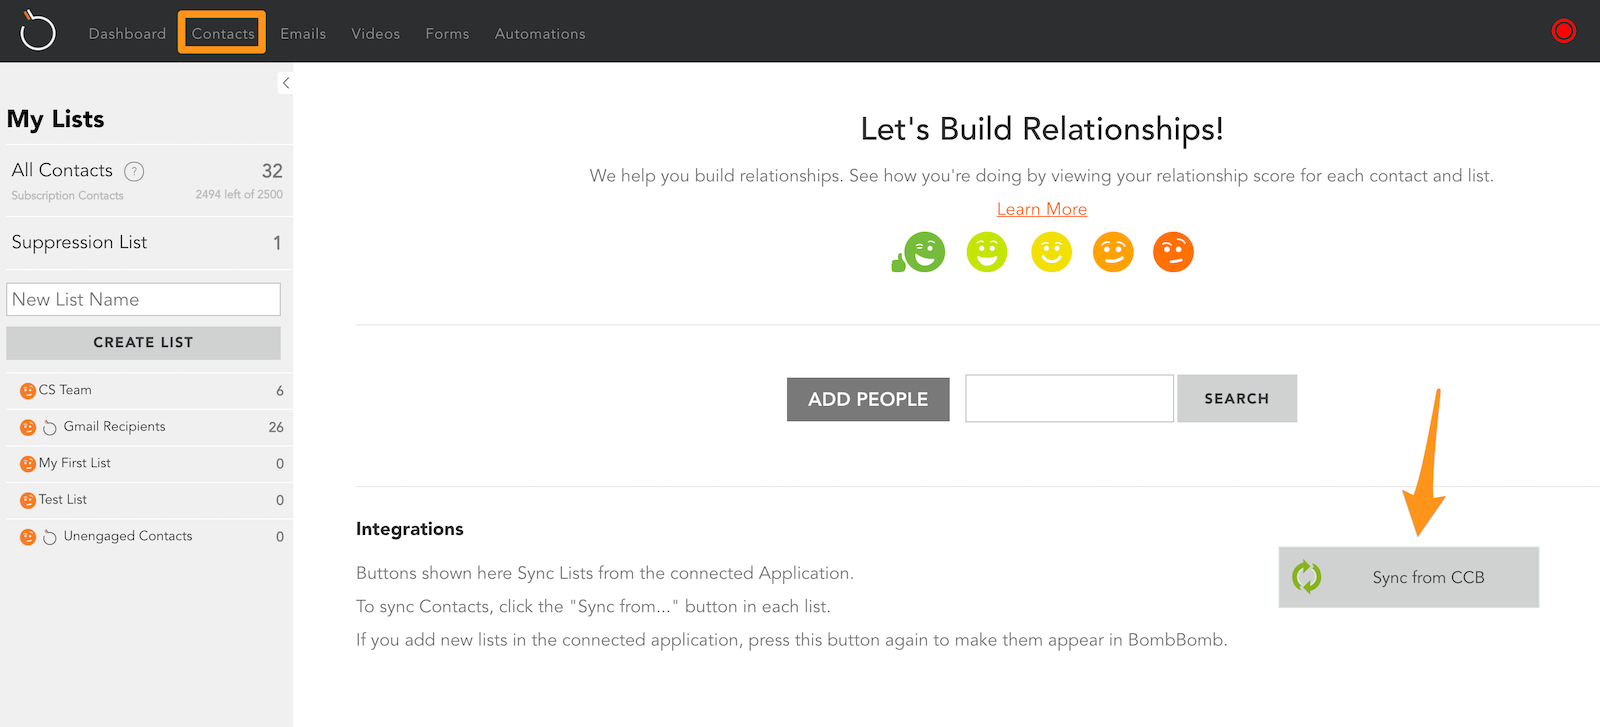Click Gmail Recipients sync circle icon
Screen dimensions: 1600x727
click(x=50, y=427)
